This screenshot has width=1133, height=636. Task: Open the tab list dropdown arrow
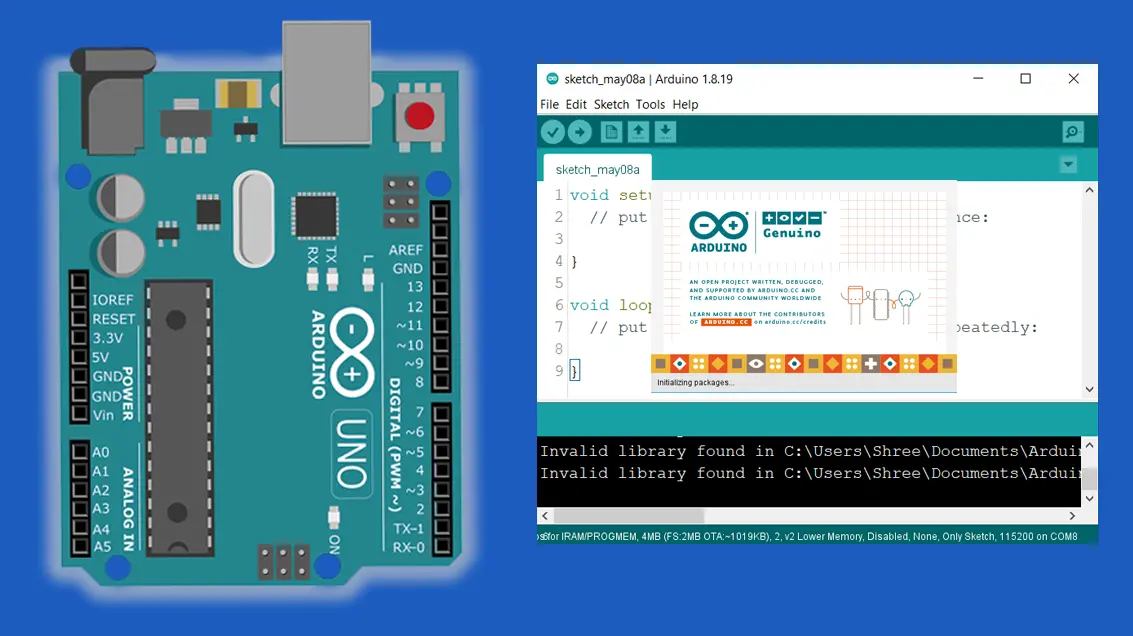(x=1068, y=164)
